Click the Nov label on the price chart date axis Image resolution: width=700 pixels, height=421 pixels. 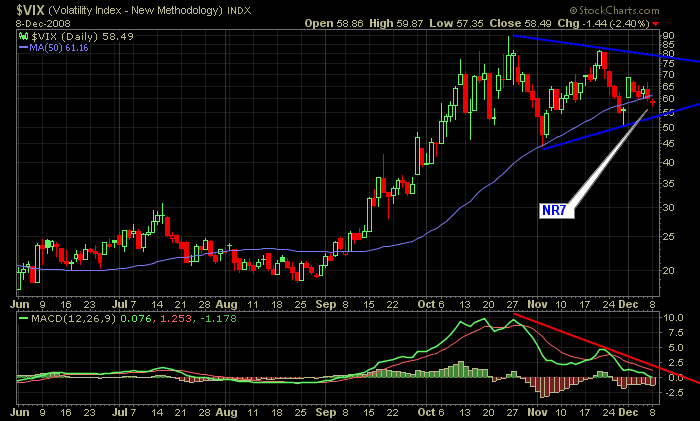click(537, 304)
